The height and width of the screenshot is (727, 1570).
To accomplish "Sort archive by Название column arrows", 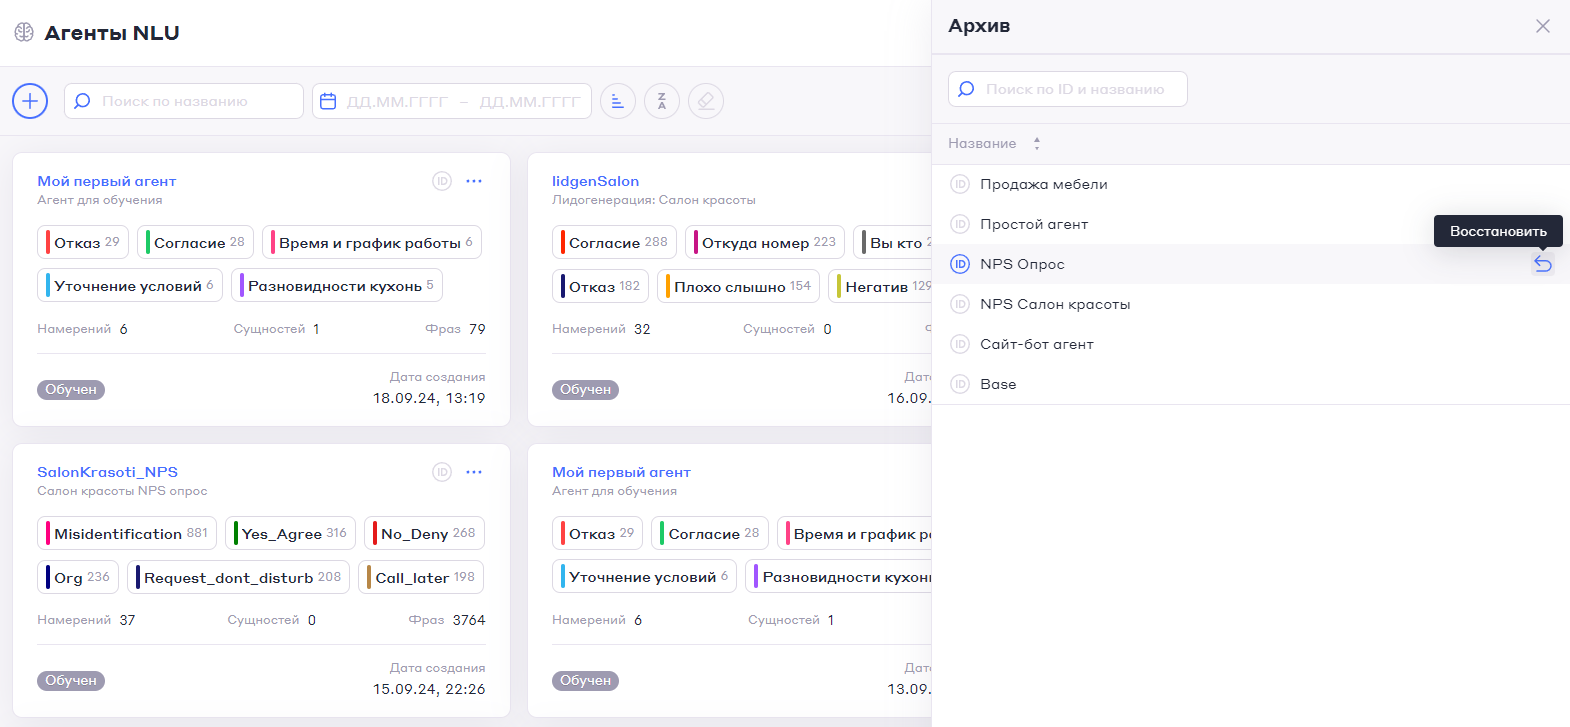I will pos(1037,144).
